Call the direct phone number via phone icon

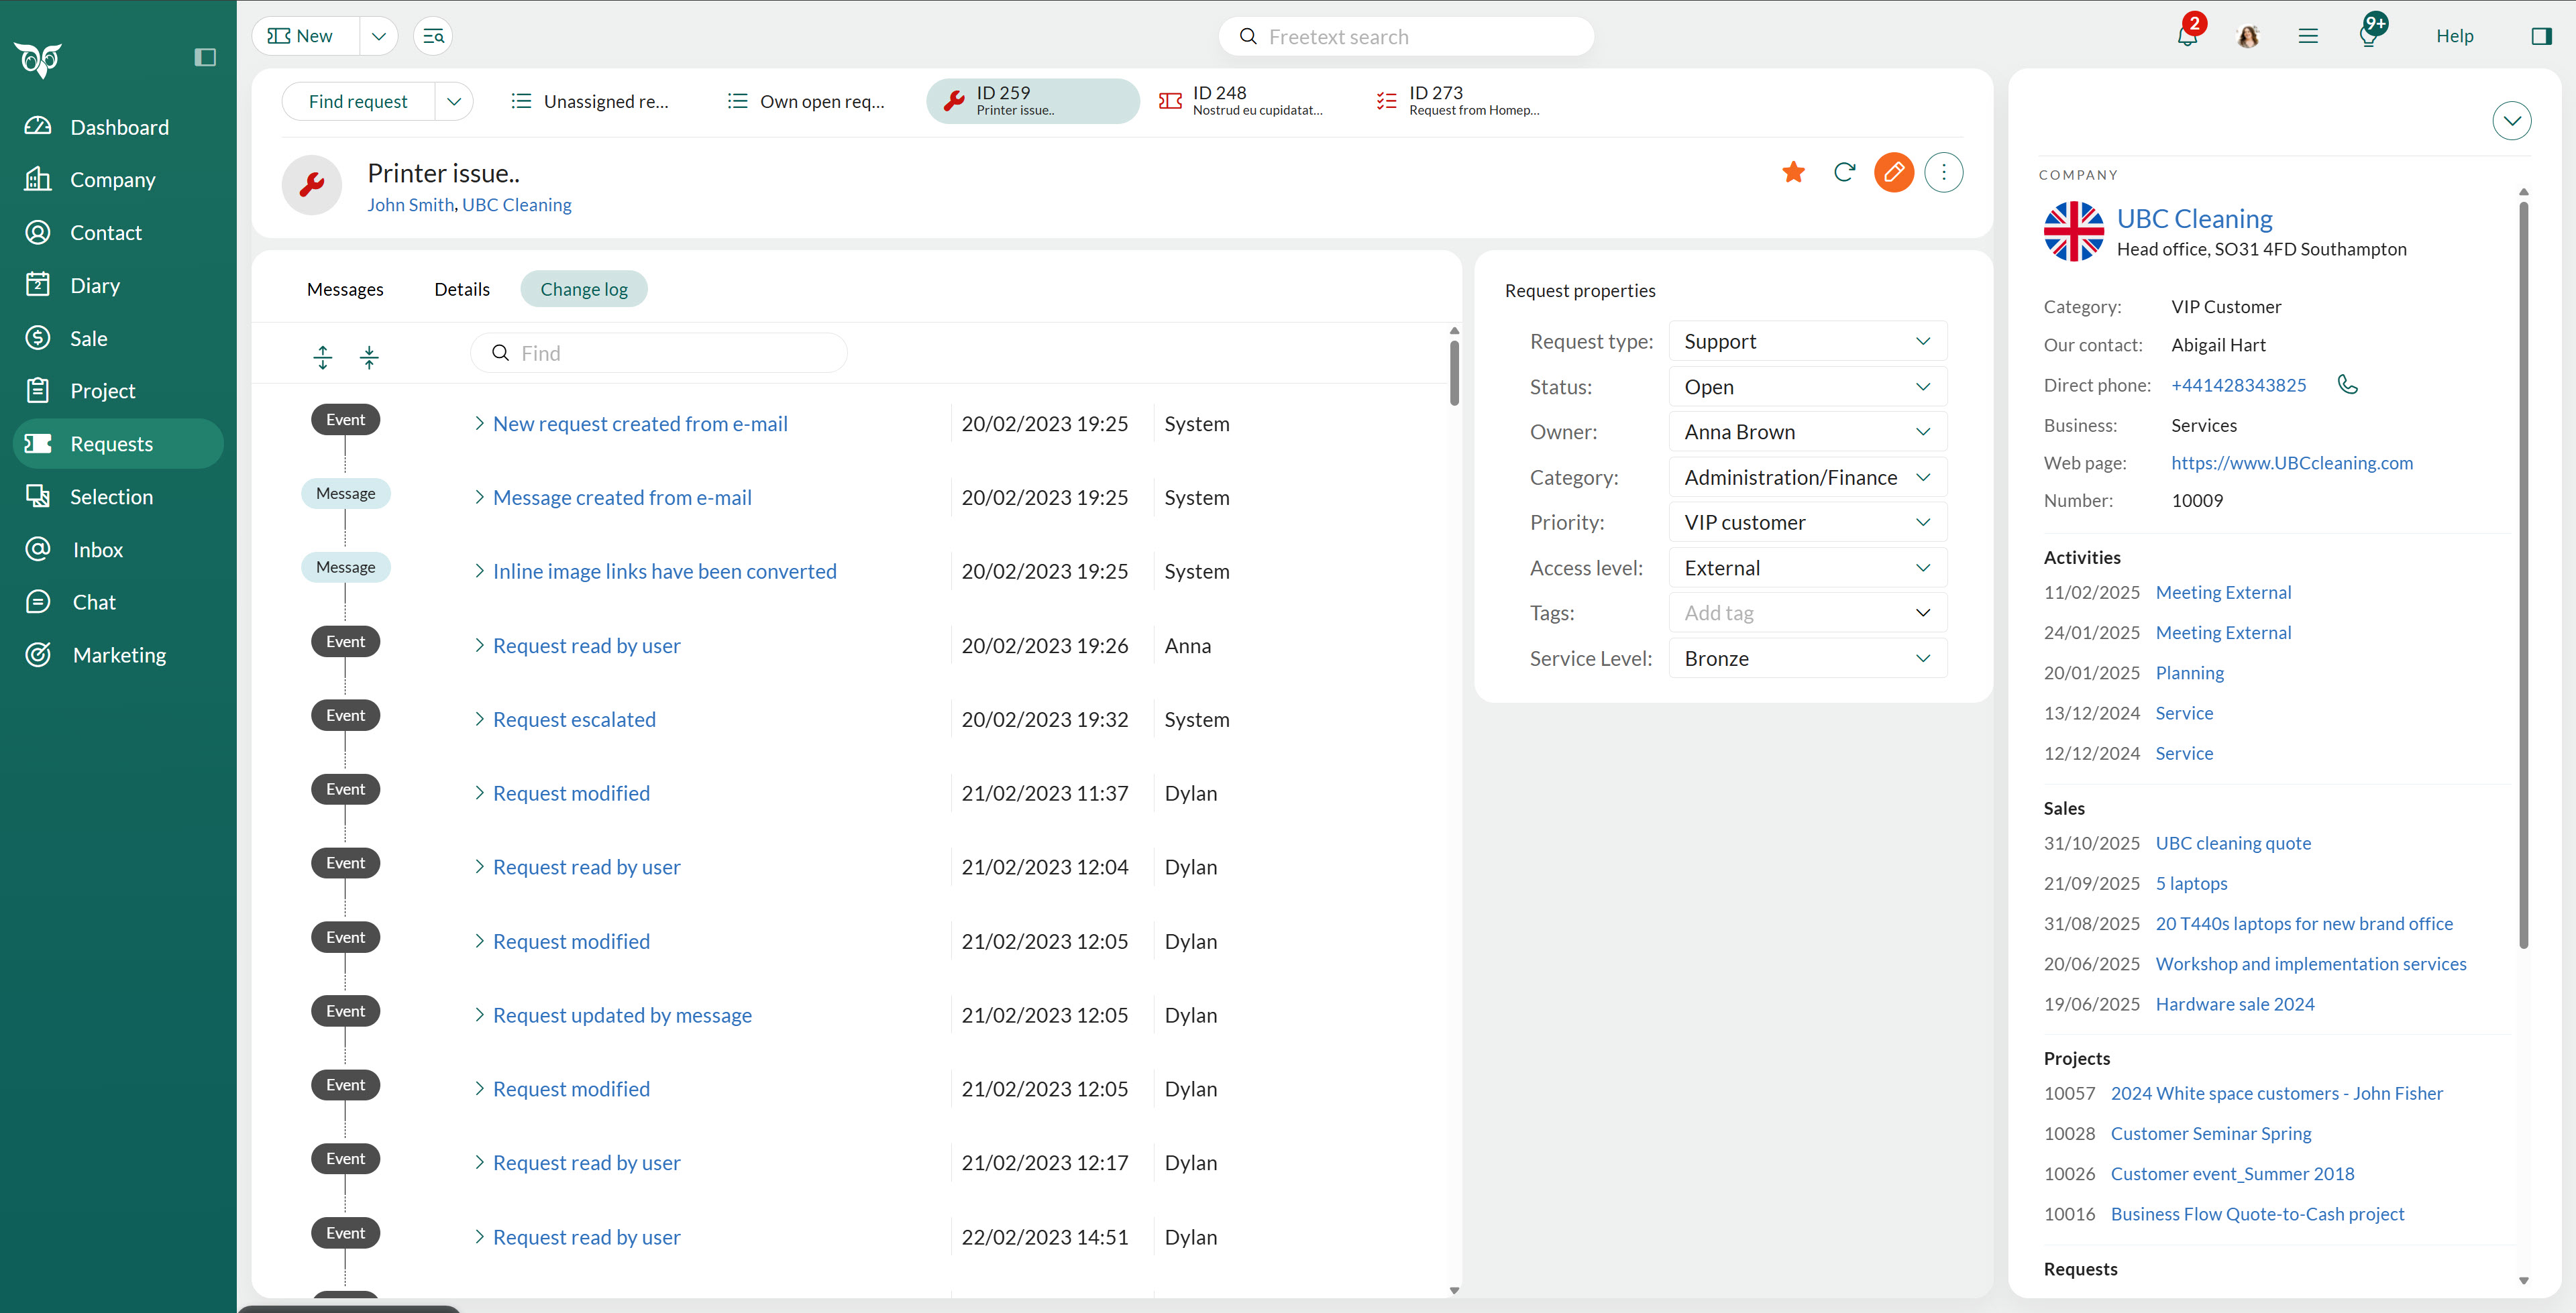(2347, 385)
